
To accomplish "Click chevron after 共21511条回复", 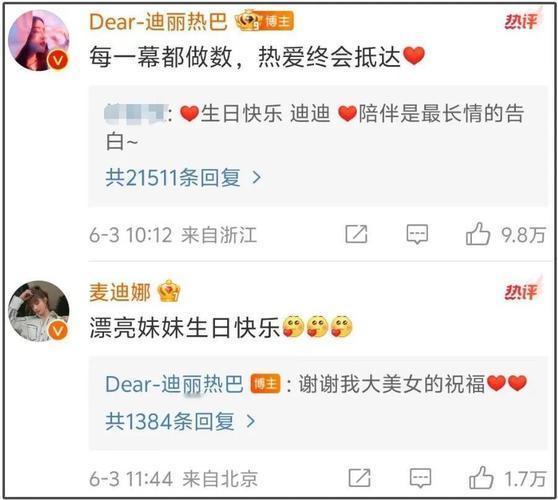I will pos(257,177).
